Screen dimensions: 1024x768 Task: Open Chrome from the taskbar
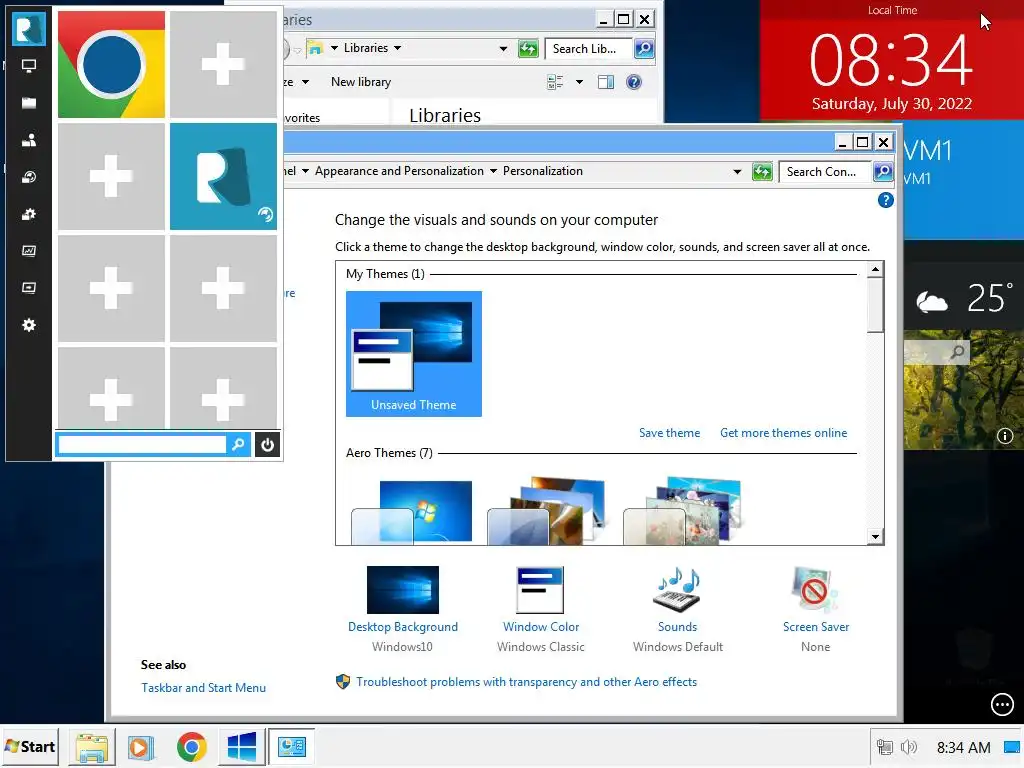click(x=191, y=747)
